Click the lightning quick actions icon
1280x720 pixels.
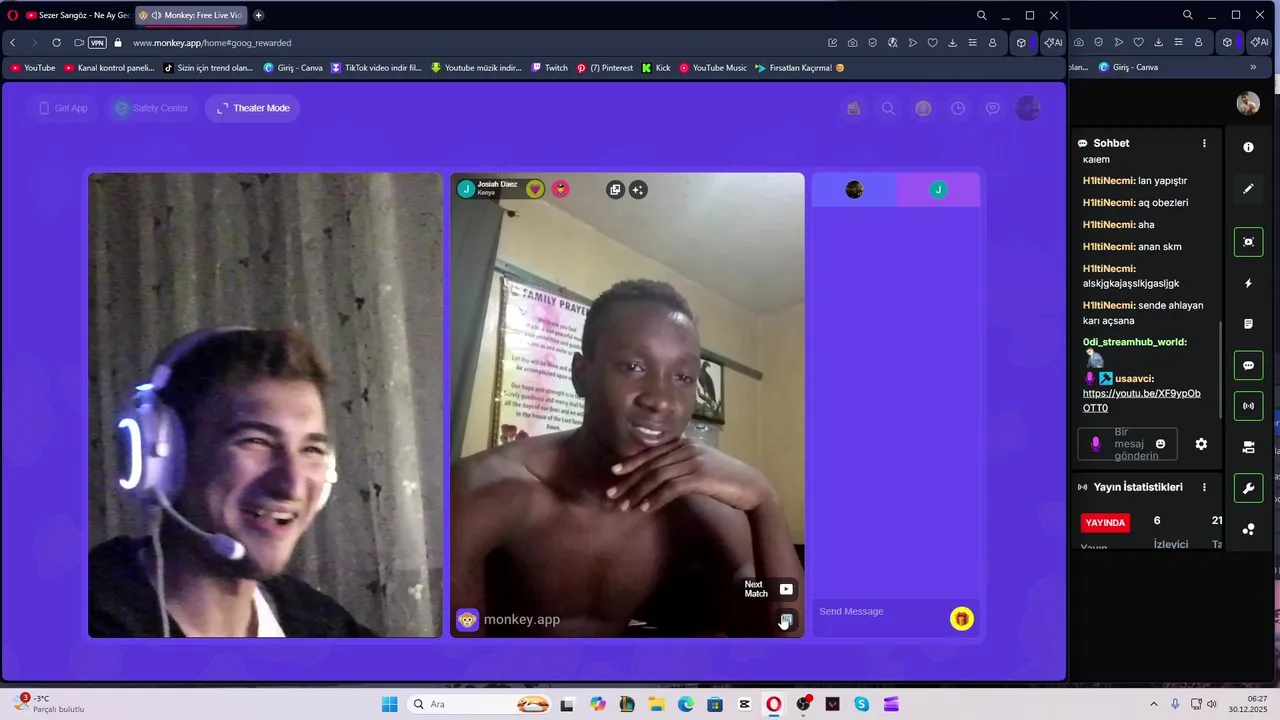(x=1248, y=283)
